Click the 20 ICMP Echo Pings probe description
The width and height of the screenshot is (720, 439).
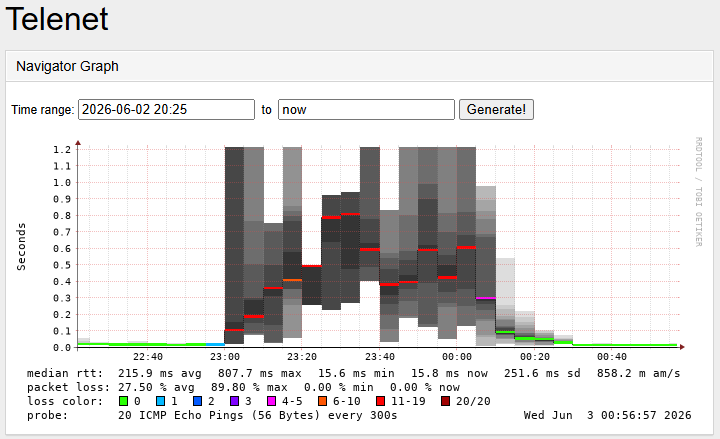(x=258, y=415)
